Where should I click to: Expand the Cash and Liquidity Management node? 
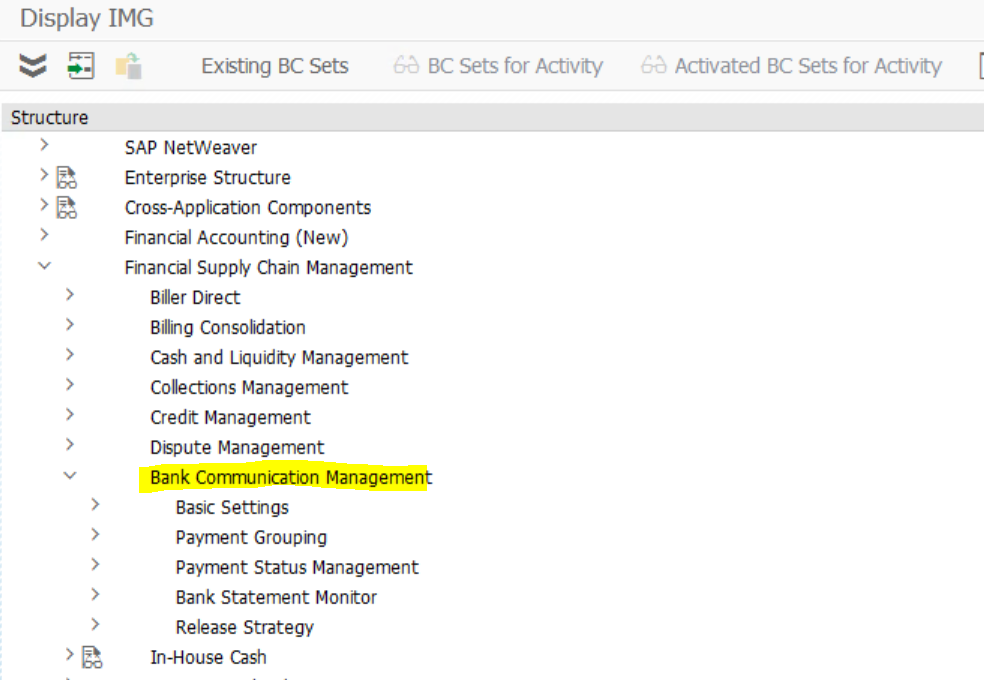pos(70,356)
